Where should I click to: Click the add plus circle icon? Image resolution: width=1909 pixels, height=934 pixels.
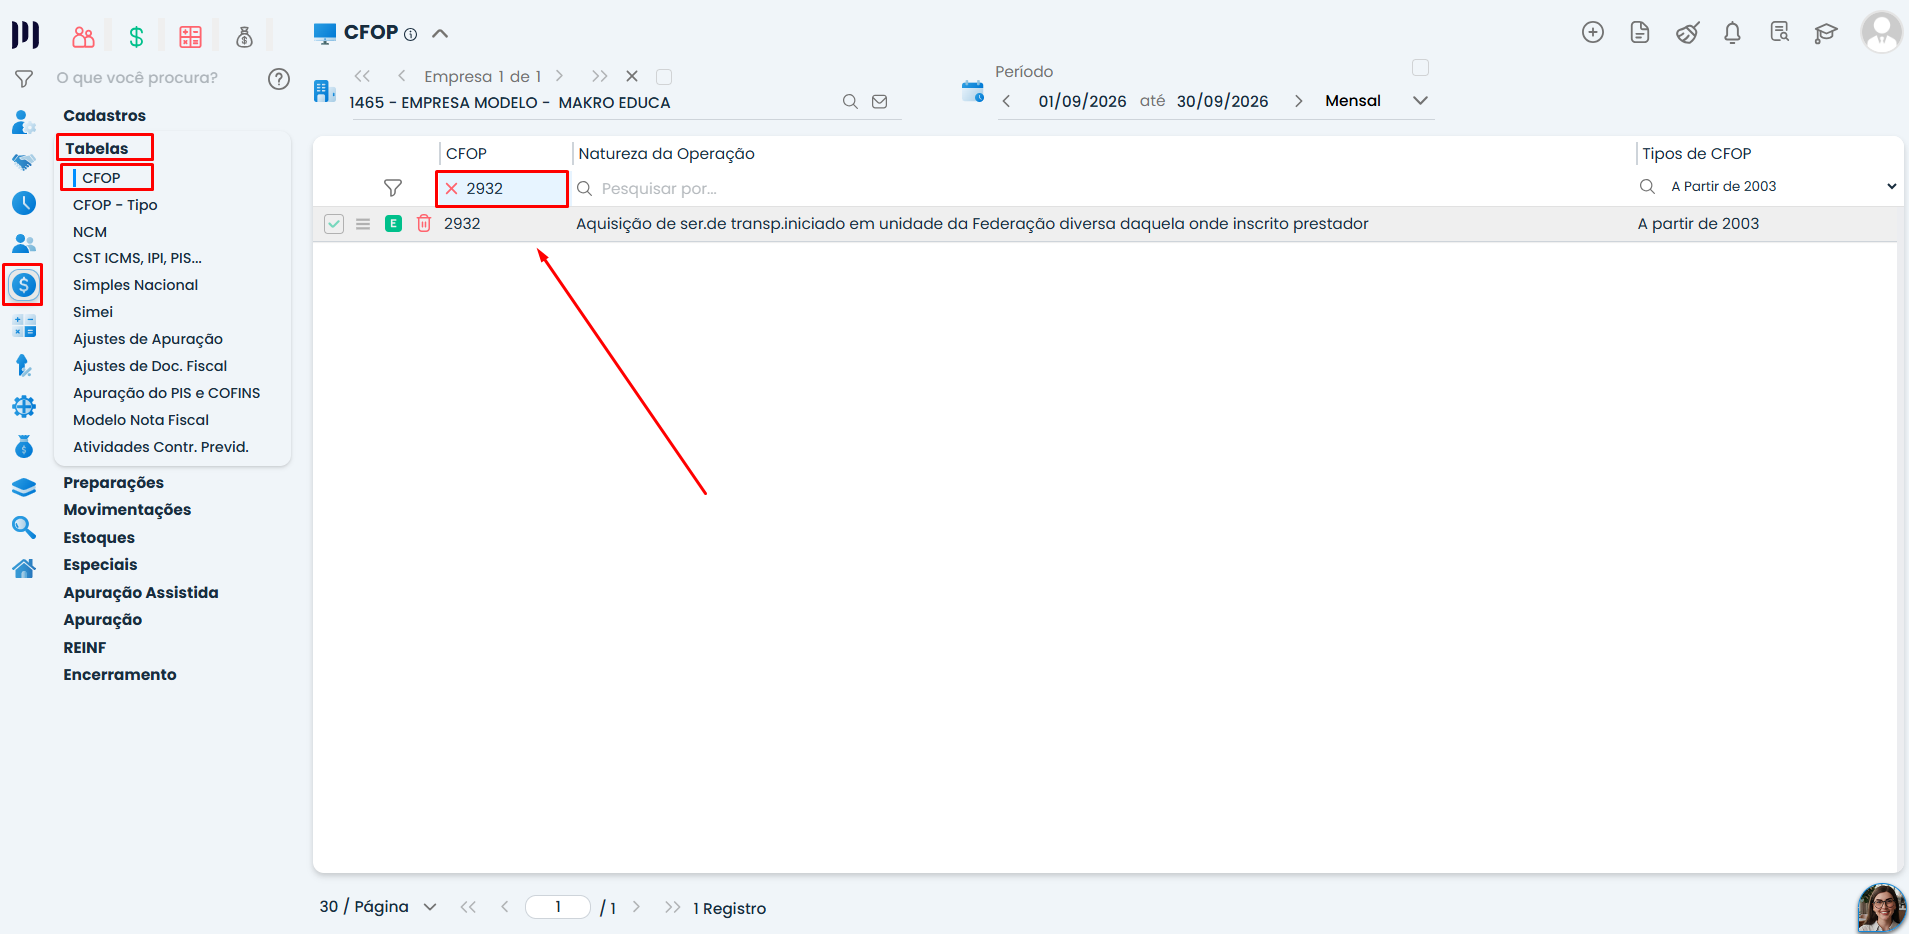1593,32
